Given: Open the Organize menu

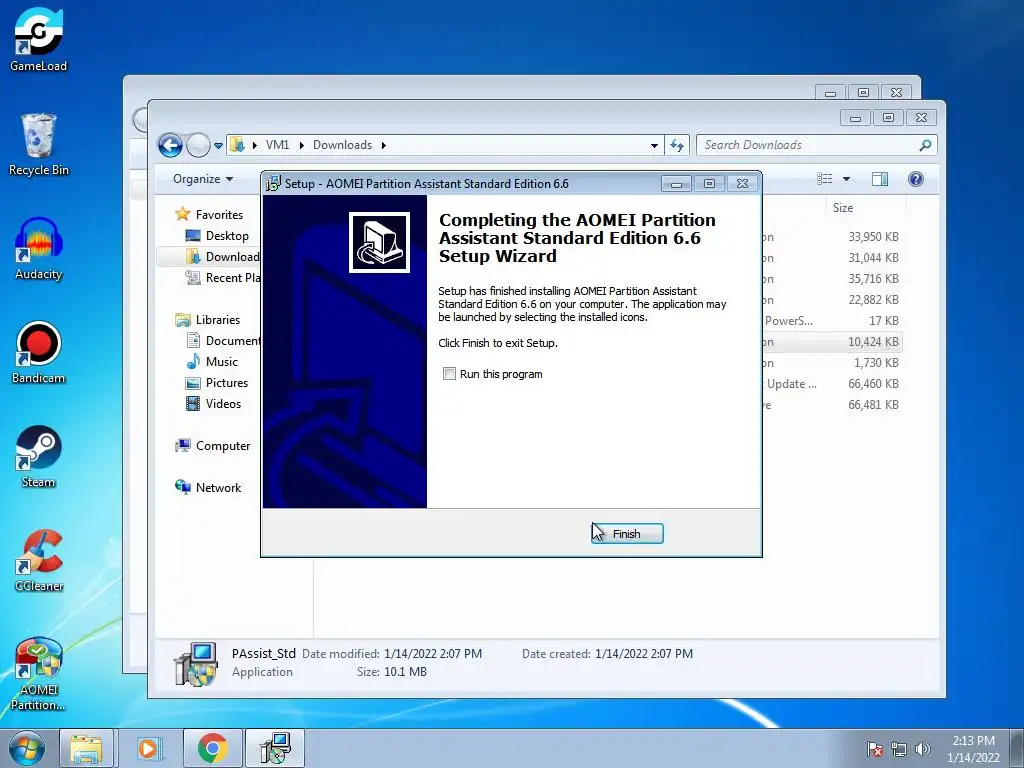Looking at the screenshot, I should pyautogui.click(x=203, y=179).
